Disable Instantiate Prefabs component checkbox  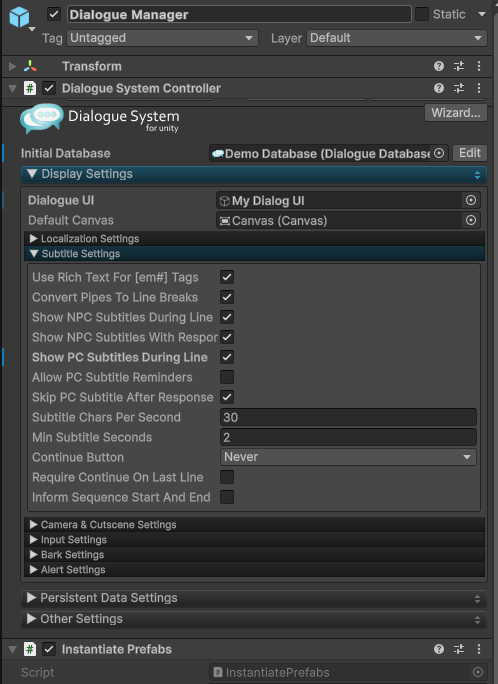(49, 649)
